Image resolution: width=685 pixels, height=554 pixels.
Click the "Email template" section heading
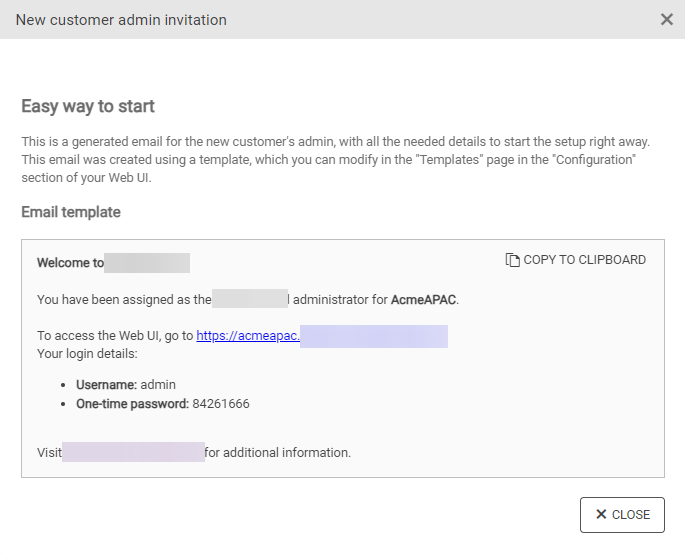pos(71,212)
